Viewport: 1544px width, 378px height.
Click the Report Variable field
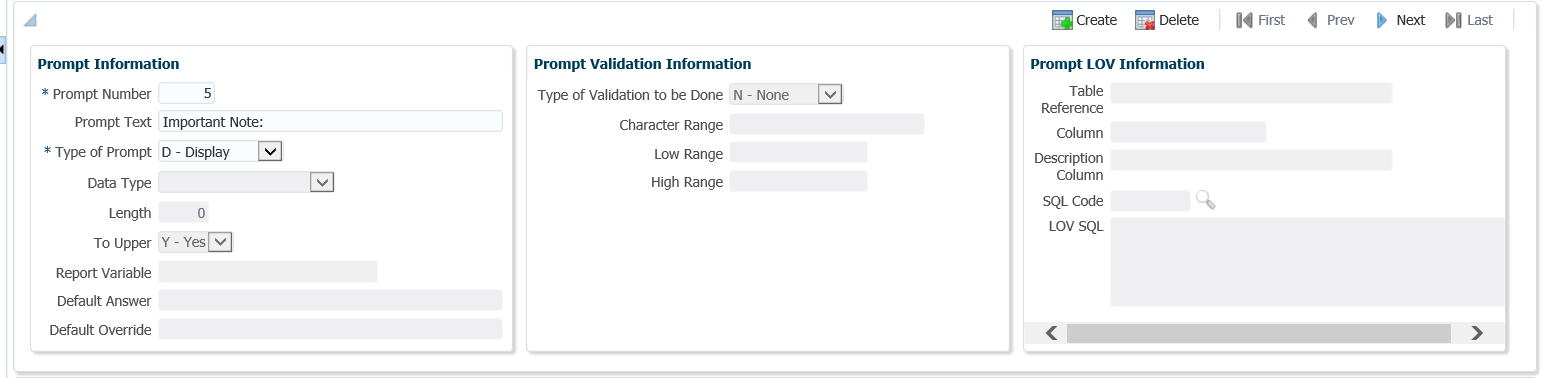(x=268, y=272)
